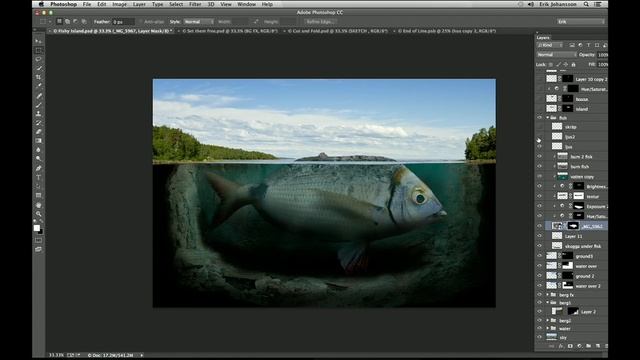
Task: Open the layer blend mode Normal dropdown
Action: click(556, 55)
